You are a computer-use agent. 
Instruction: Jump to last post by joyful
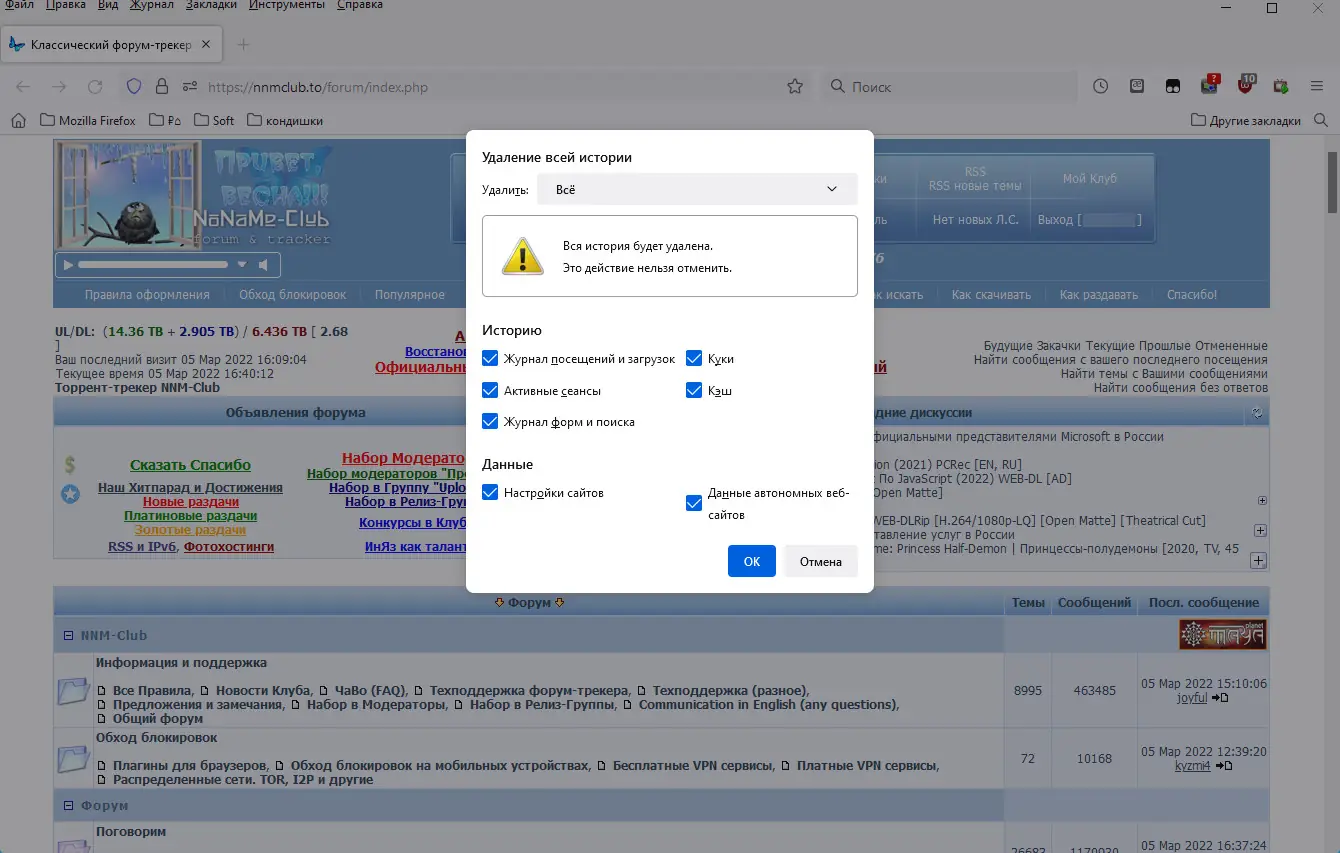1220,698
